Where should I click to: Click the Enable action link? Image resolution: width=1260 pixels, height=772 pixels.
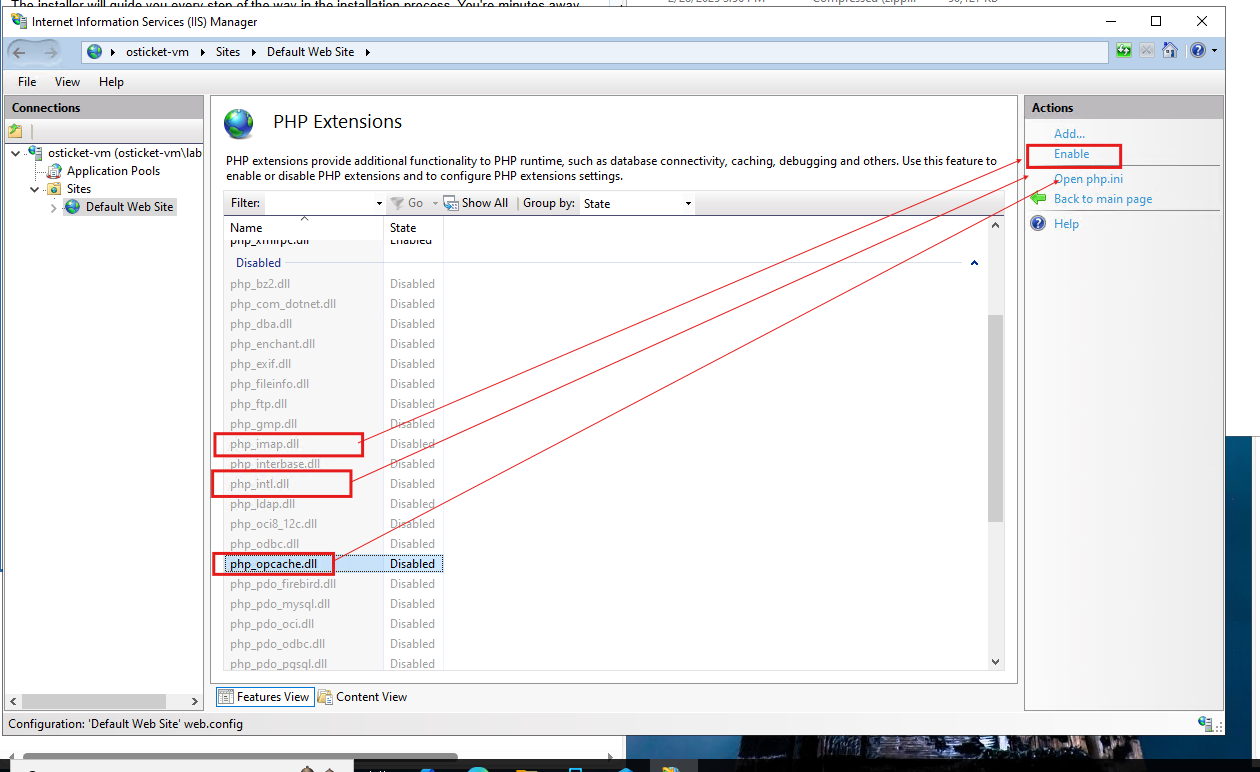coord(1071,154)
